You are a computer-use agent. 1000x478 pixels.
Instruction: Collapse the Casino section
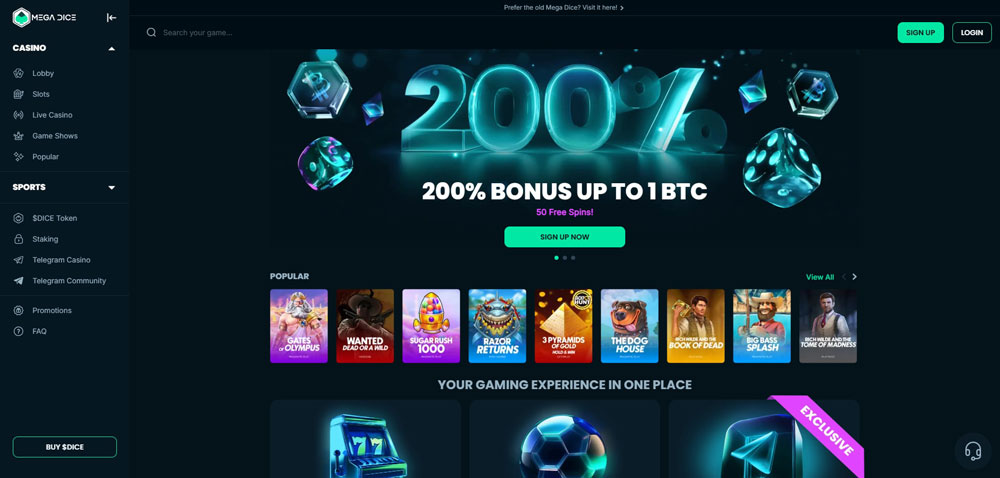(x=112, y=48)
